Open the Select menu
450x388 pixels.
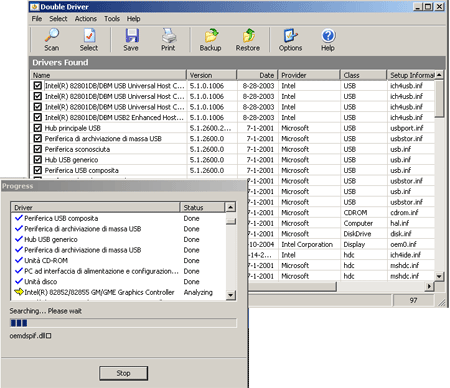58,19
